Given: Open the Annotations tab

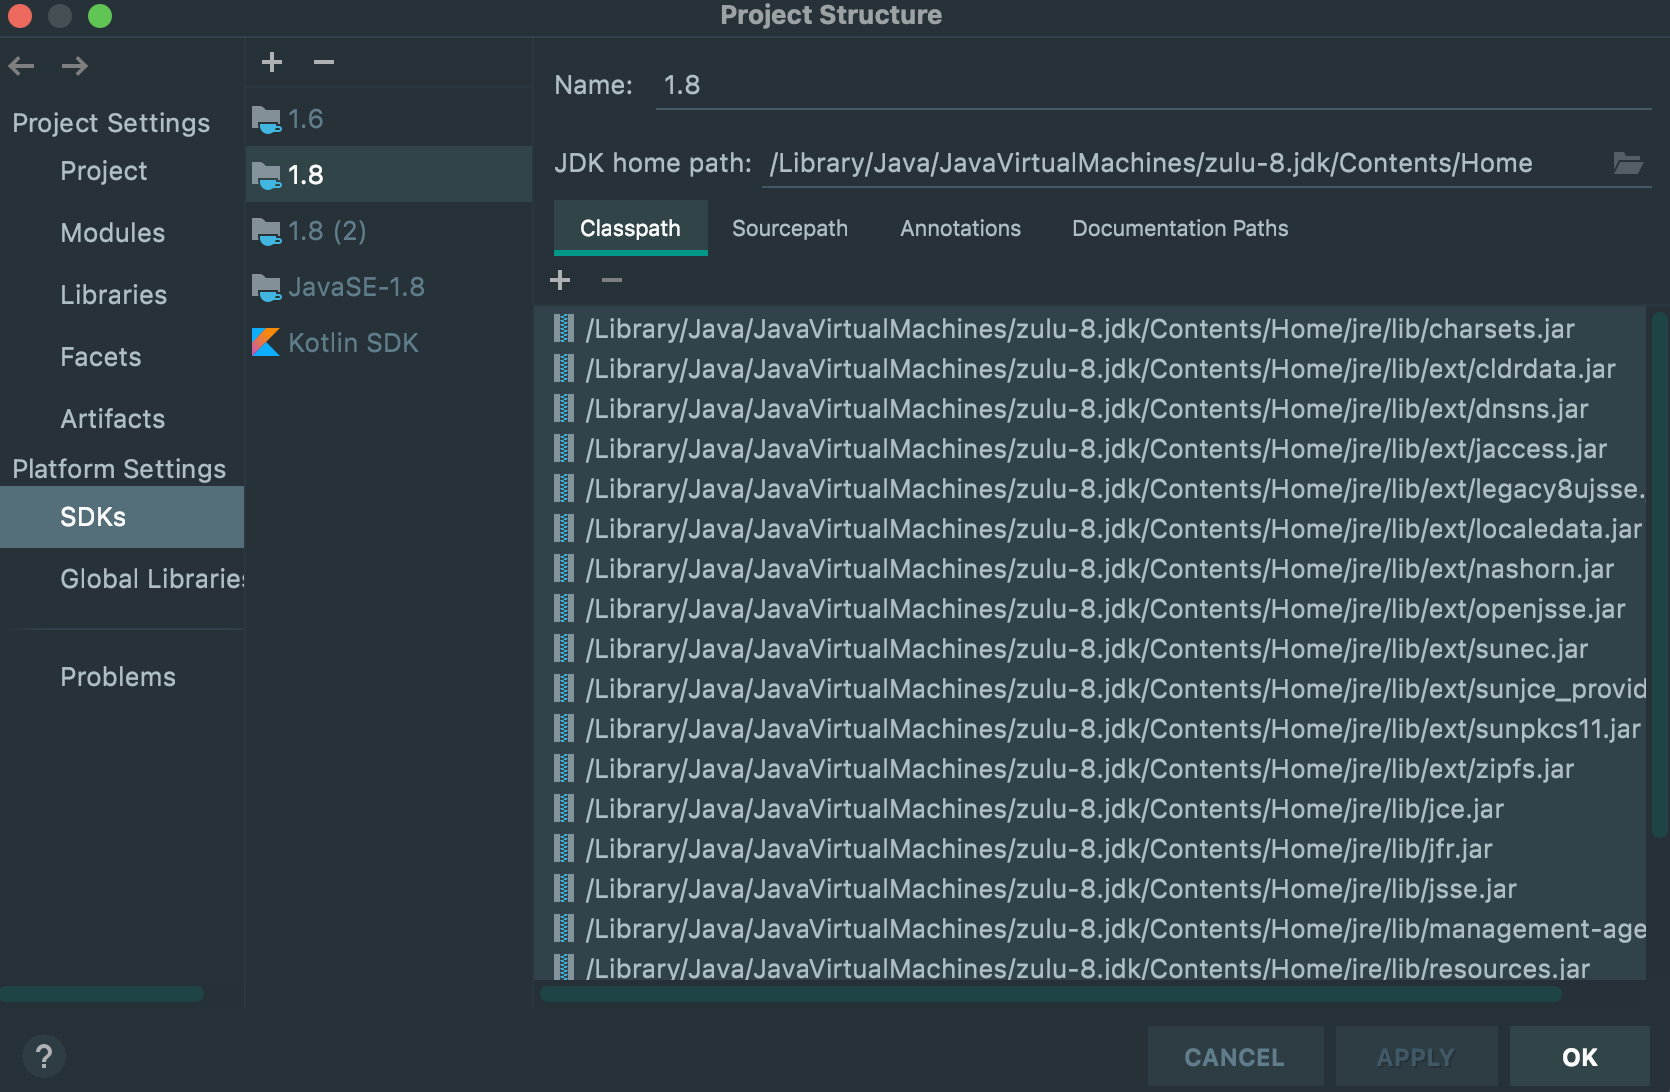Looking at the screenshot, I should click(960, 228).
